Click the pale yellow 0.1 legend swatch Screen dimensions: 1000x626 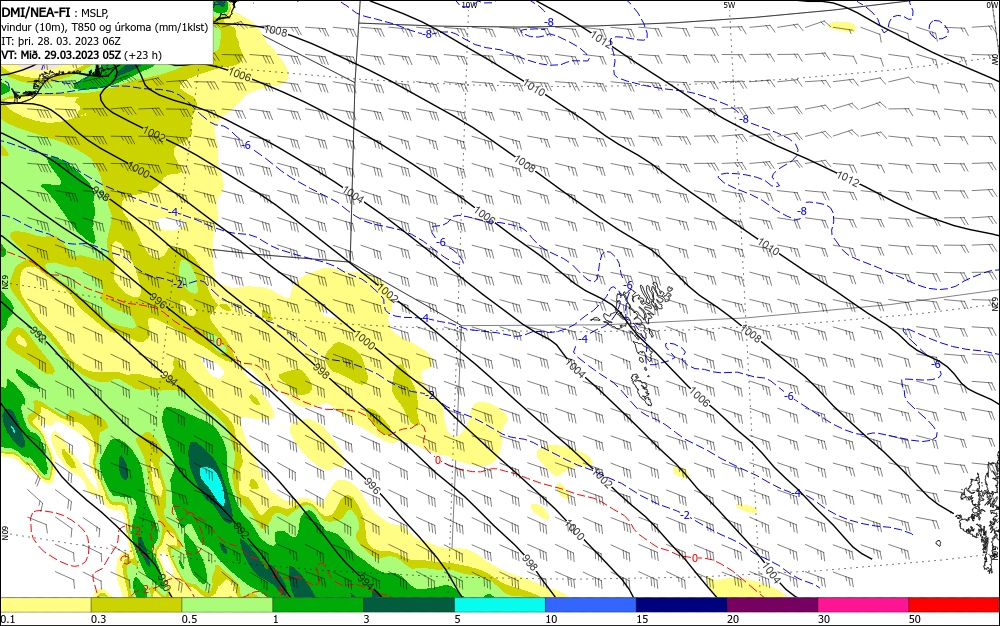tap(45, 605)
